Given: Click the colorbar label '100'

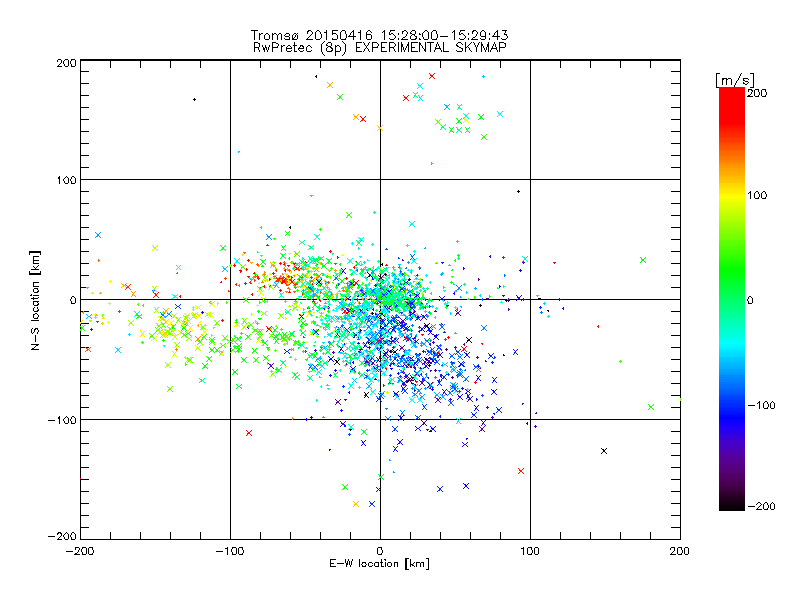Looking at the screenshot, I should click(757, 195).
